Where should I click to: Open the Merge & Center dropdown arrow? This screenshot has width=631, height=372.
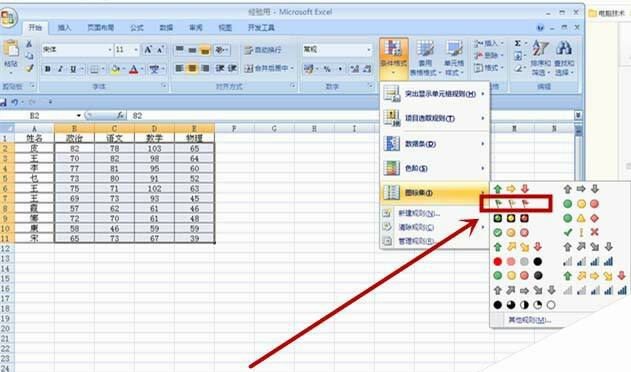click(292, 68)
